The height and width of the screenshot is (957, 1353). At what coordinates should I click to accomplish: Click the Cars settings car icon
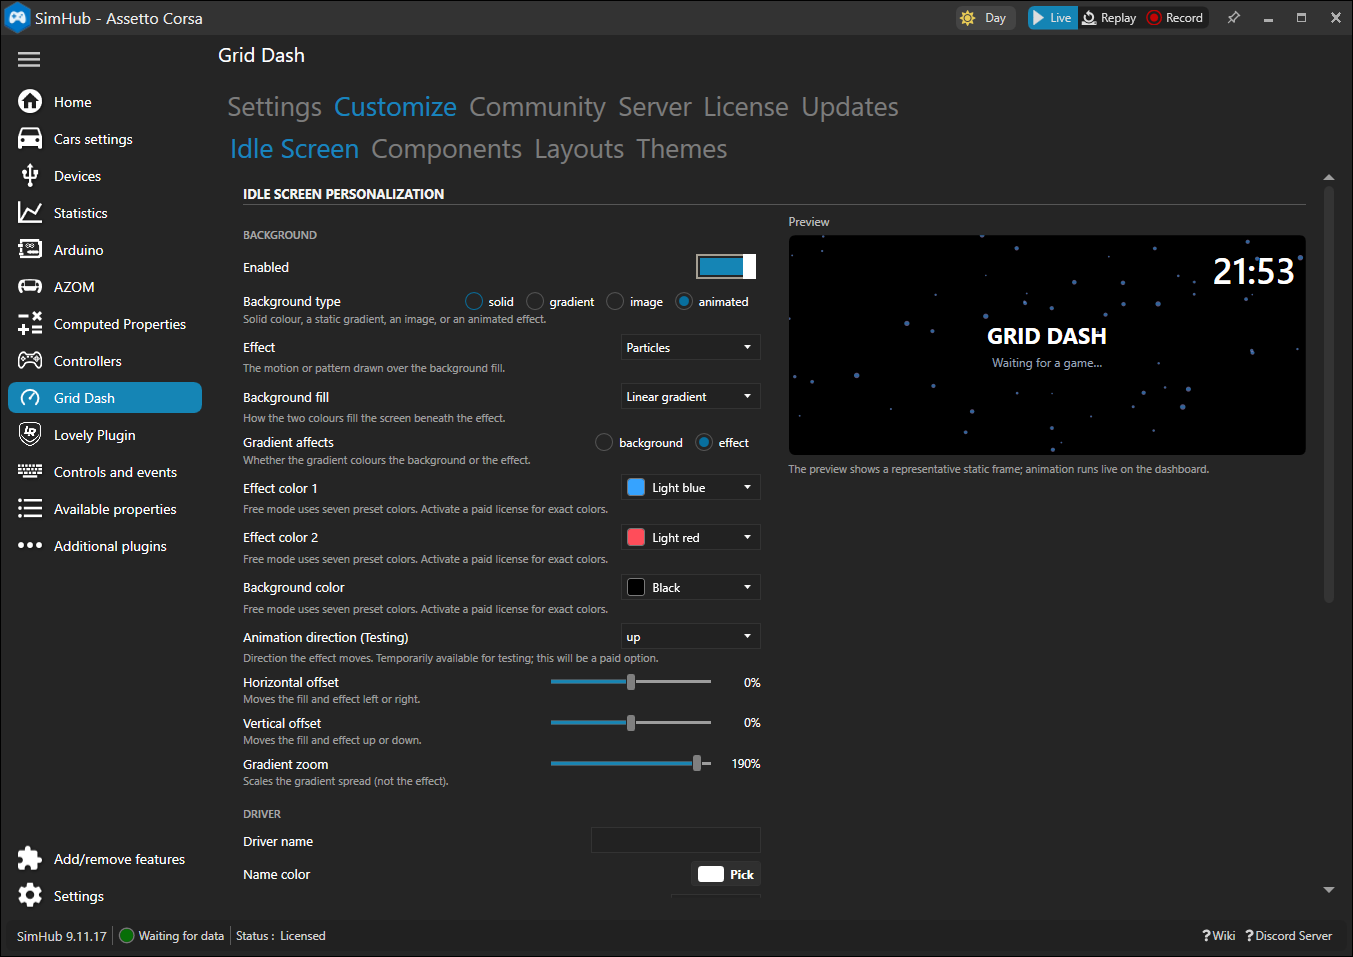tap(30, 138)
